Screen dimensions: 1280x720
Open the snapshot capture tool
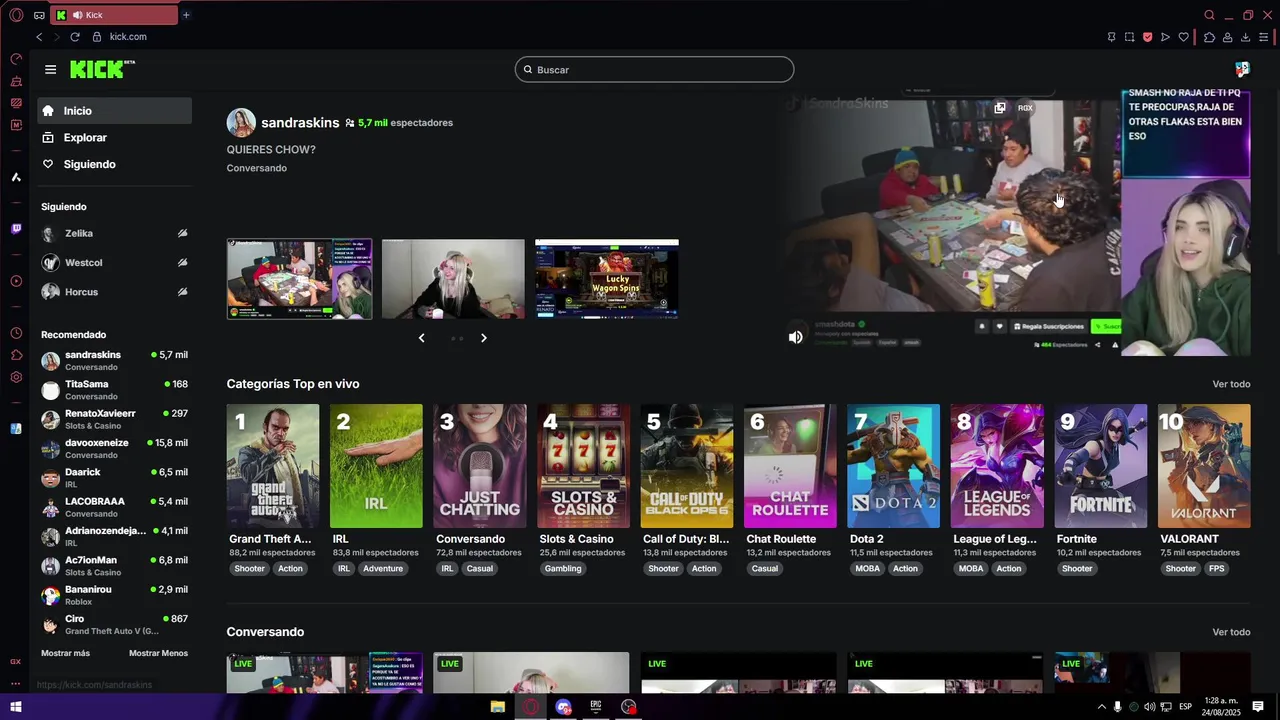tap(1129, 37)
